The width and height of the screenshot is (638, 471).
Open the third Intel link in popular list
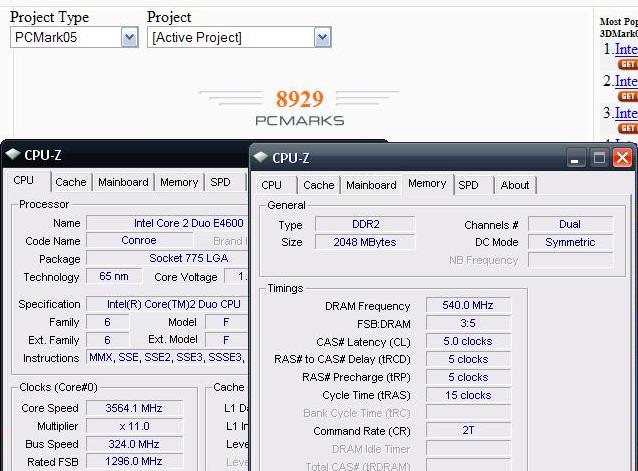point(626,113)
